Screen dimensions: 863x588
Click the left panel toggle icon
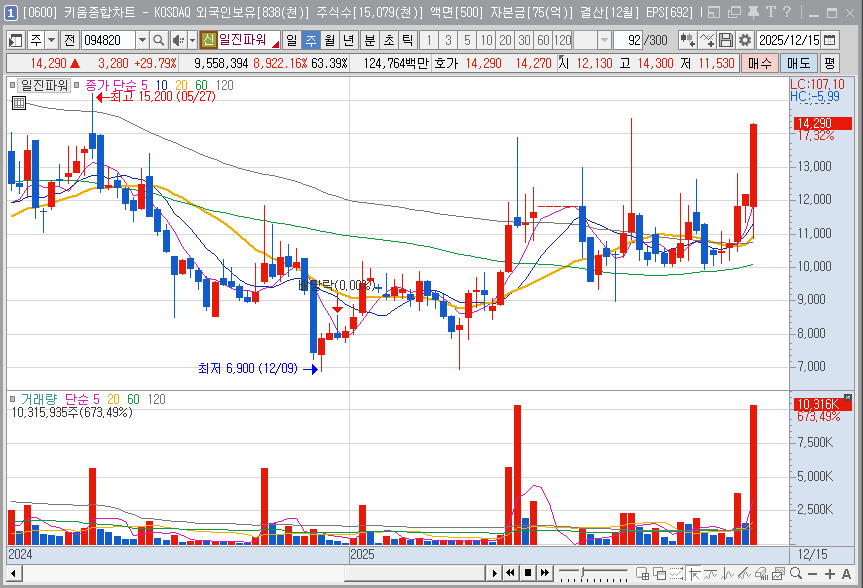coord(16,40)
